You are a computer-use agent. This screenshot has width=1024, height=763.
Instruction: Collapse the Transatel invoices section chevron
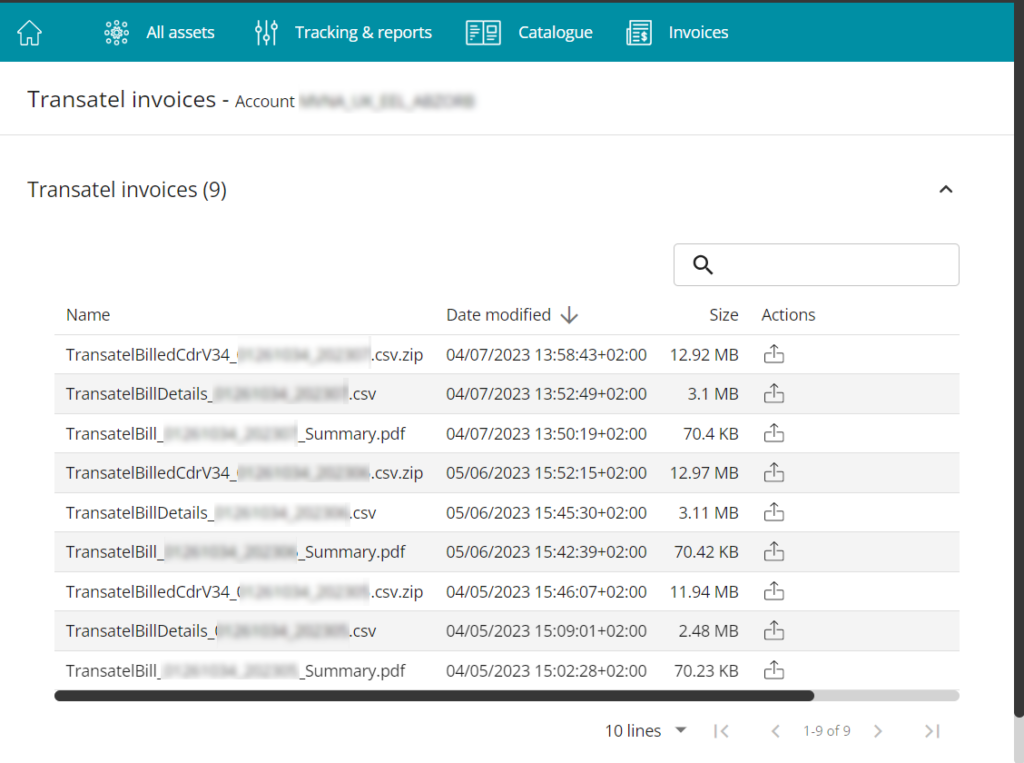(946, 188)
